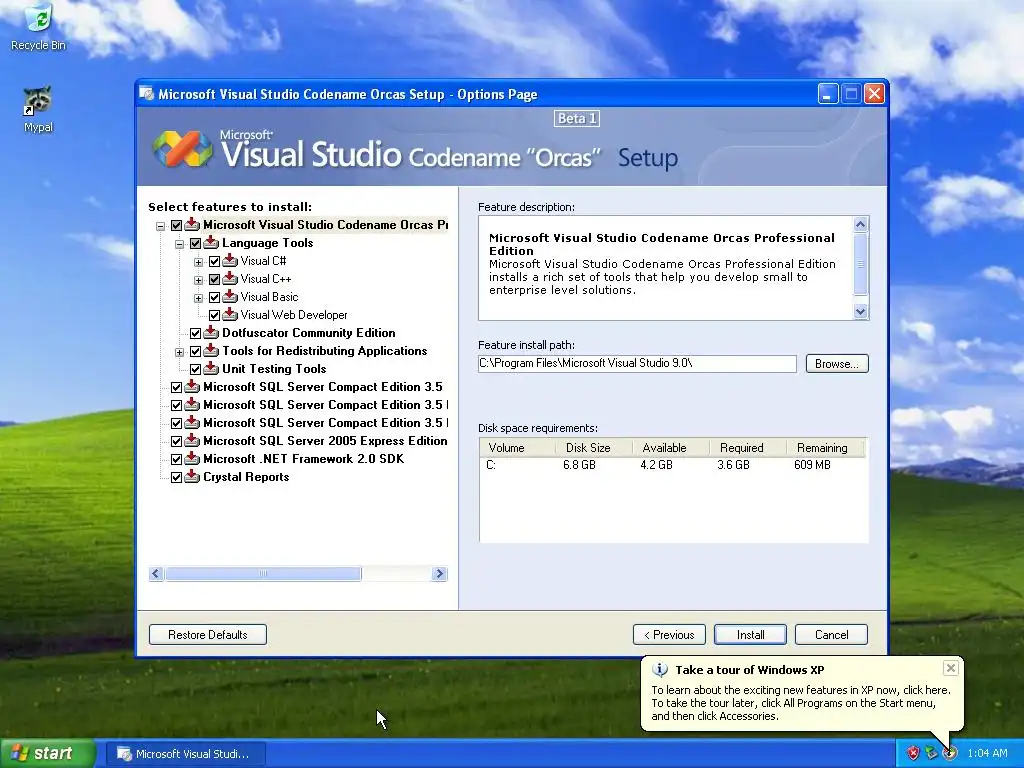This screenshot has height=768, width=1024.
Task: Toggle Tools for Redistributing Applications checkbox
Action: [x=195, y=351]
